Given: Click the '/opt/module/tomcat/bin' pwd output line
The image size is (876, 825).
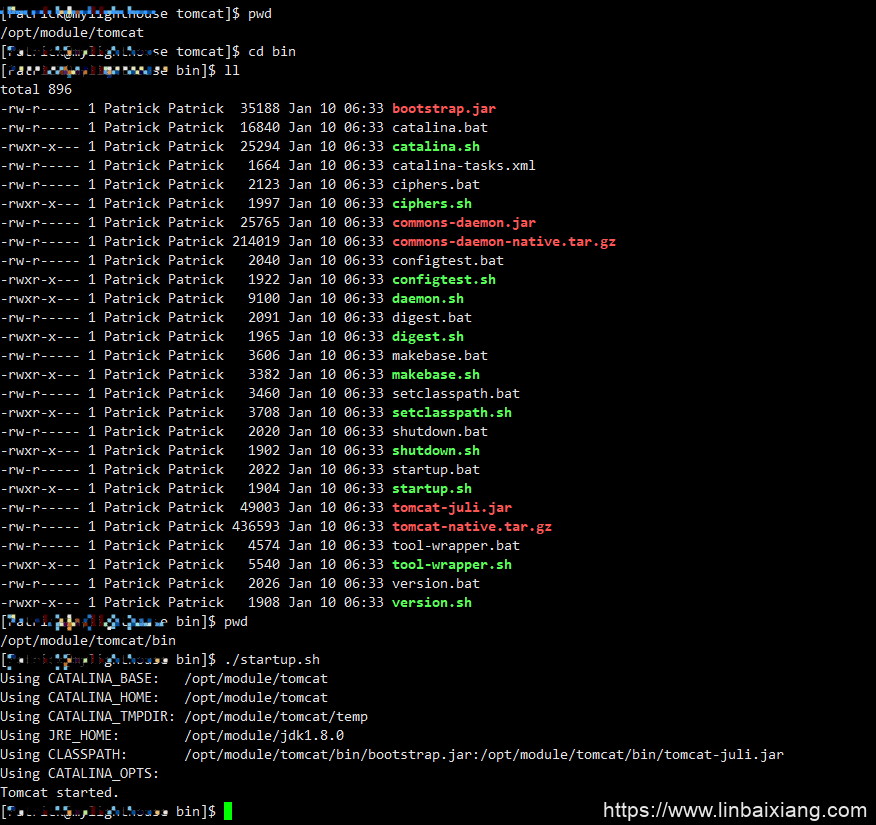Looking at the screenshot, I should (x=88, y=640).
